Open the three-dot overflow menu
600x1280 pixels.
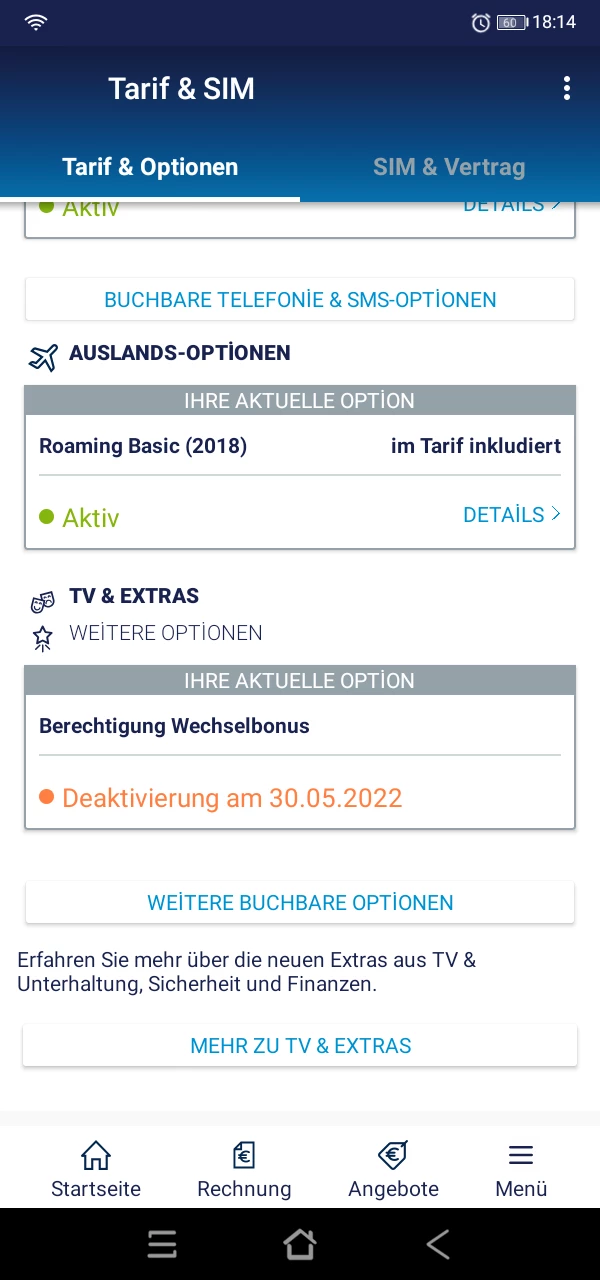(x=566, y=88)
